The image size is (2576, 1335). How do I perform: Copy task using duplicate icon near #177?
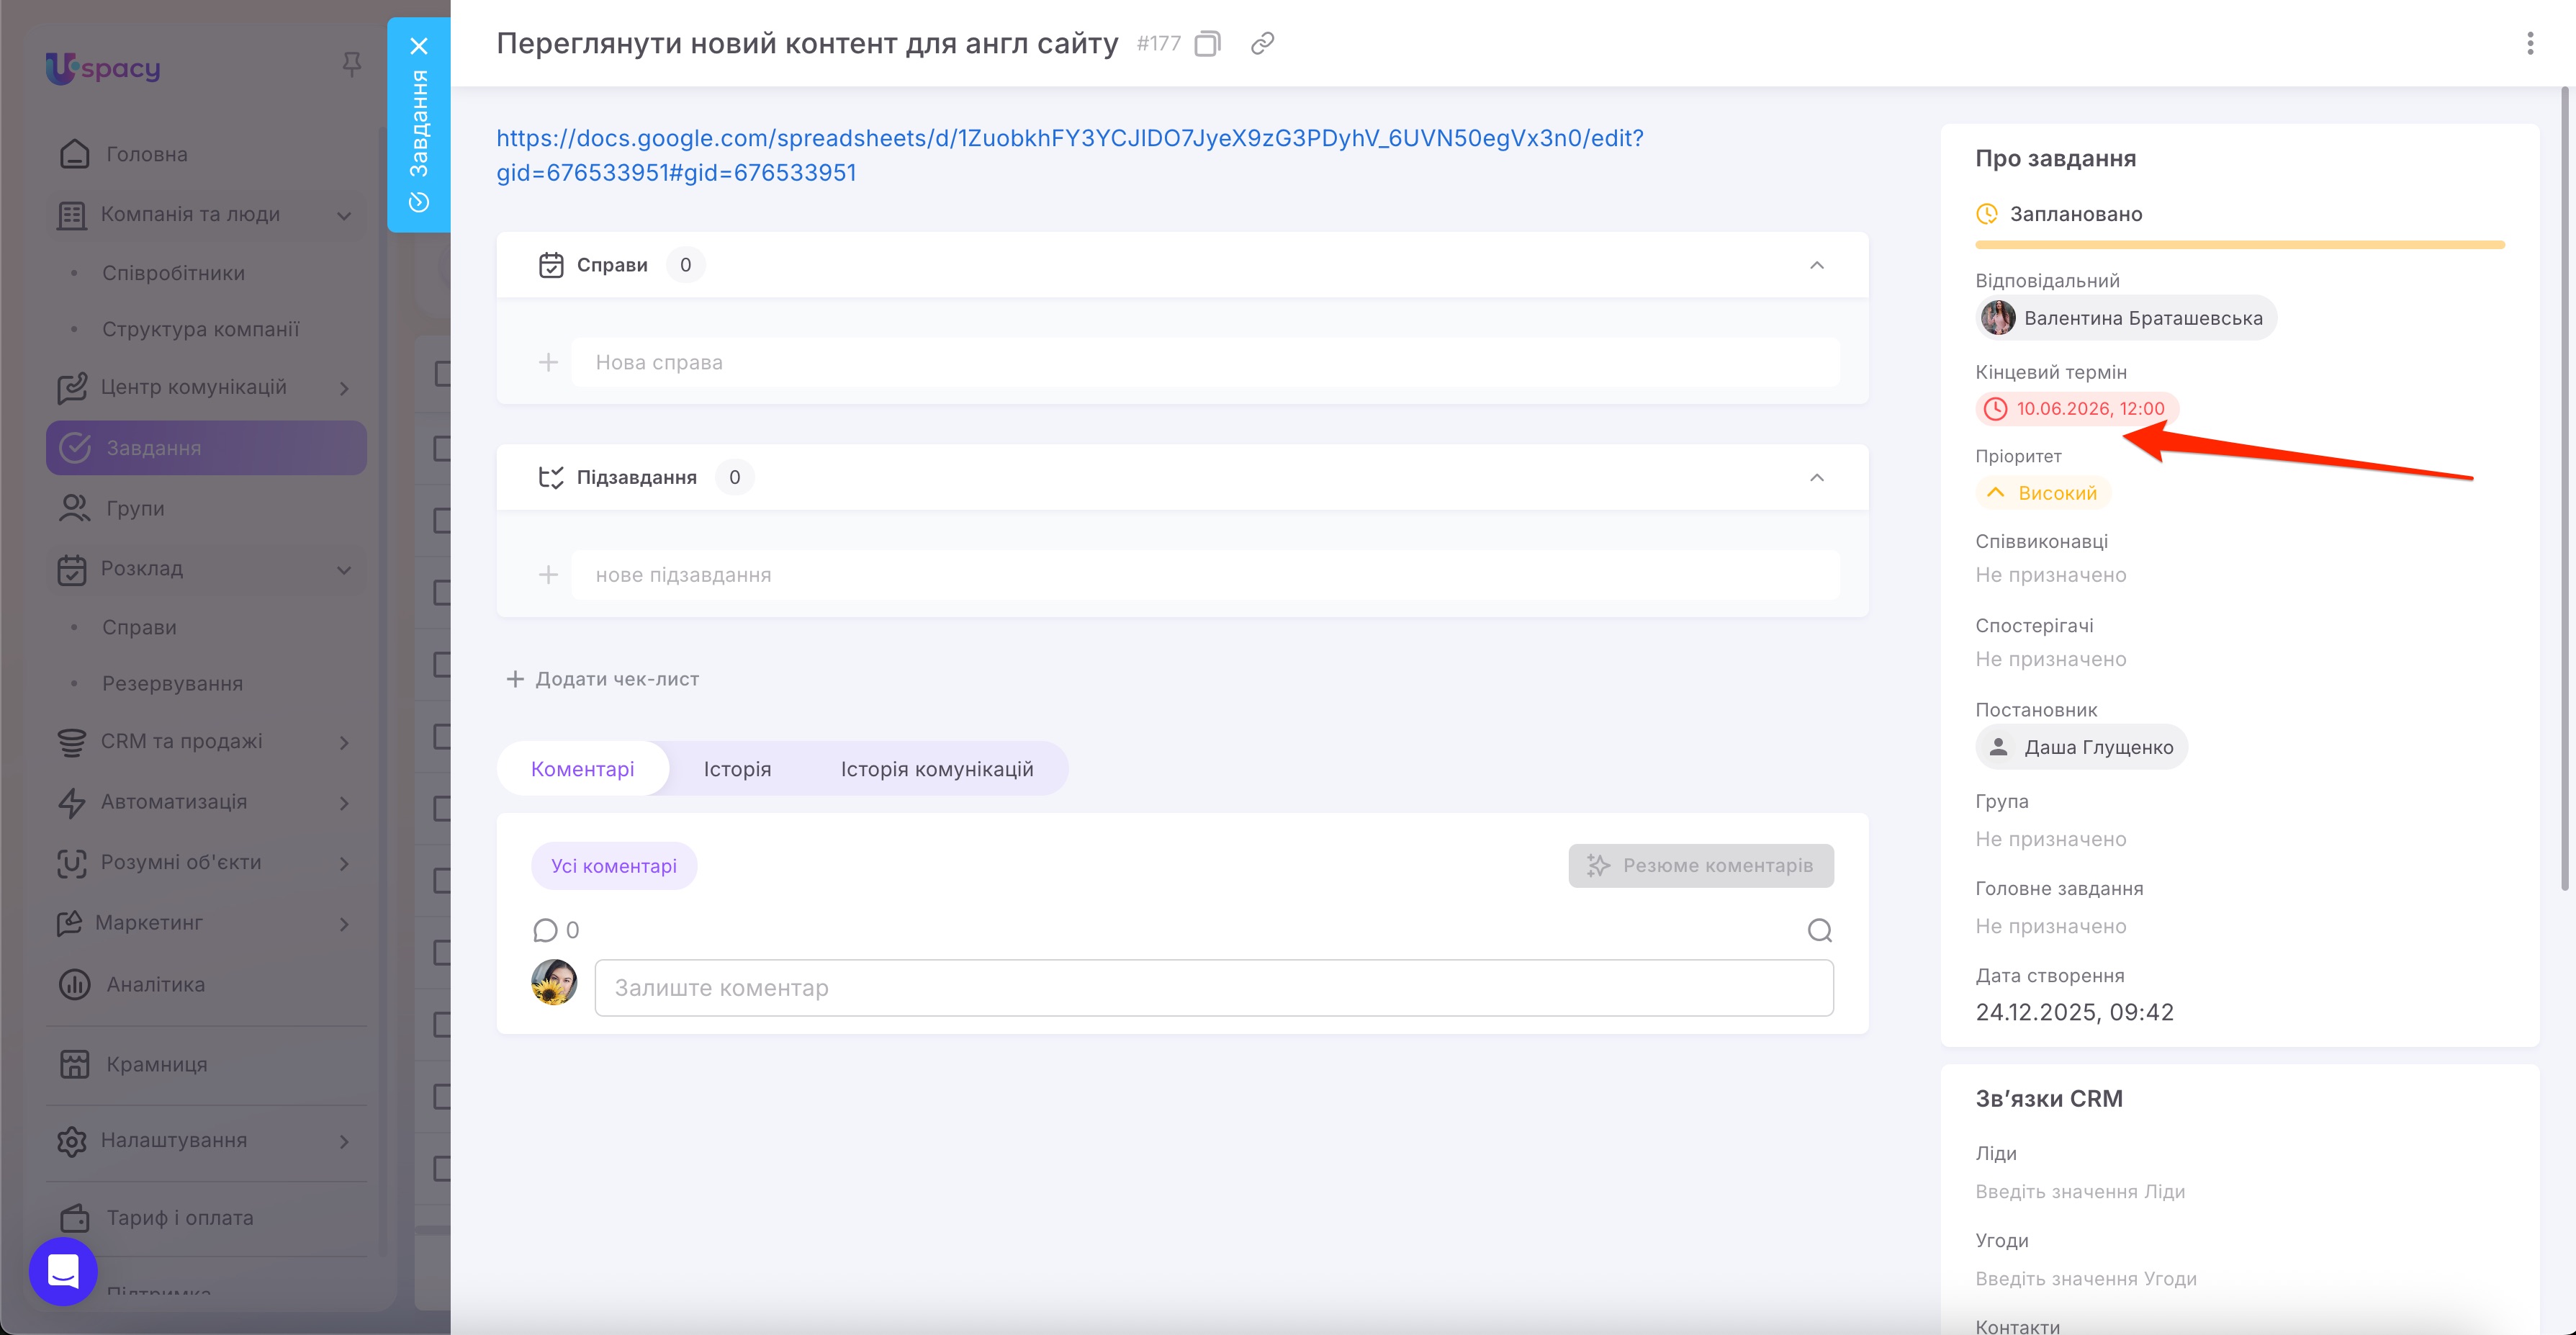click(x=1207, y=43)
